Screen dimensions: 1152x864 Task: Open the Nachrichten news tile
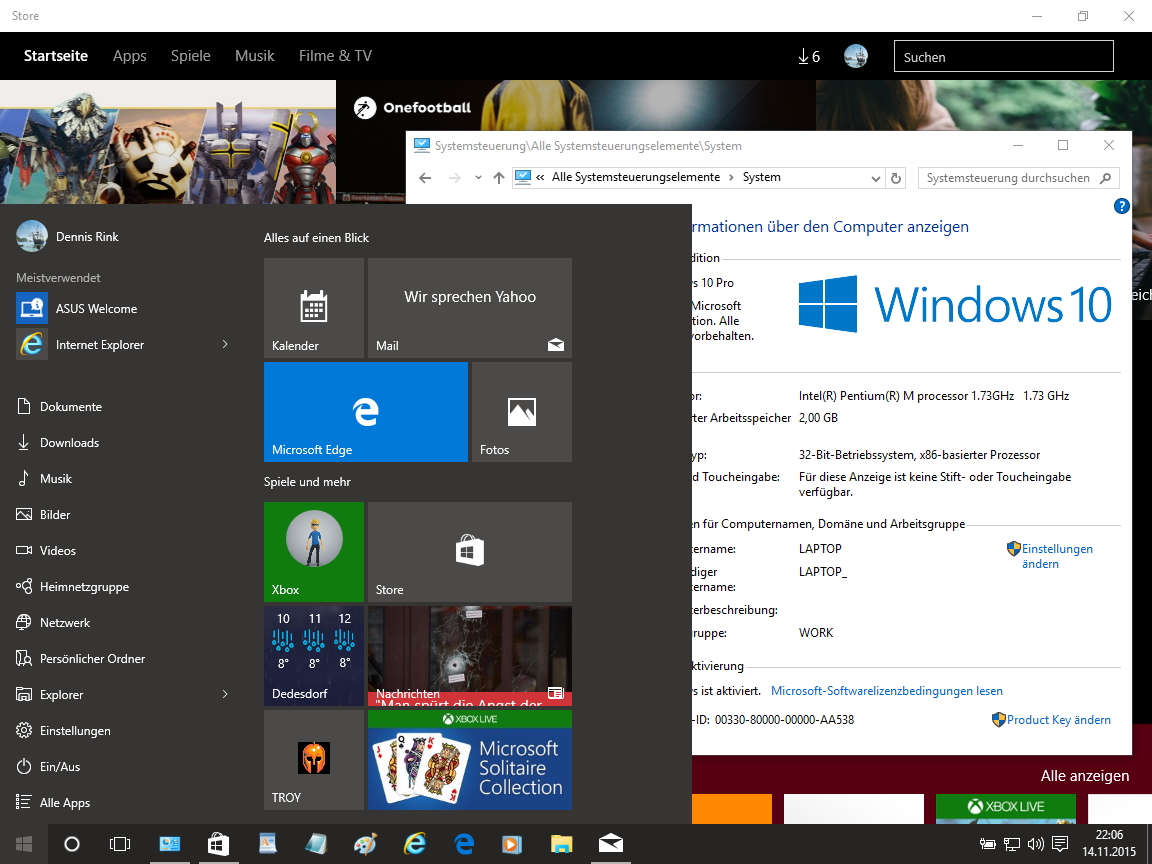click(x=469, y=656)
